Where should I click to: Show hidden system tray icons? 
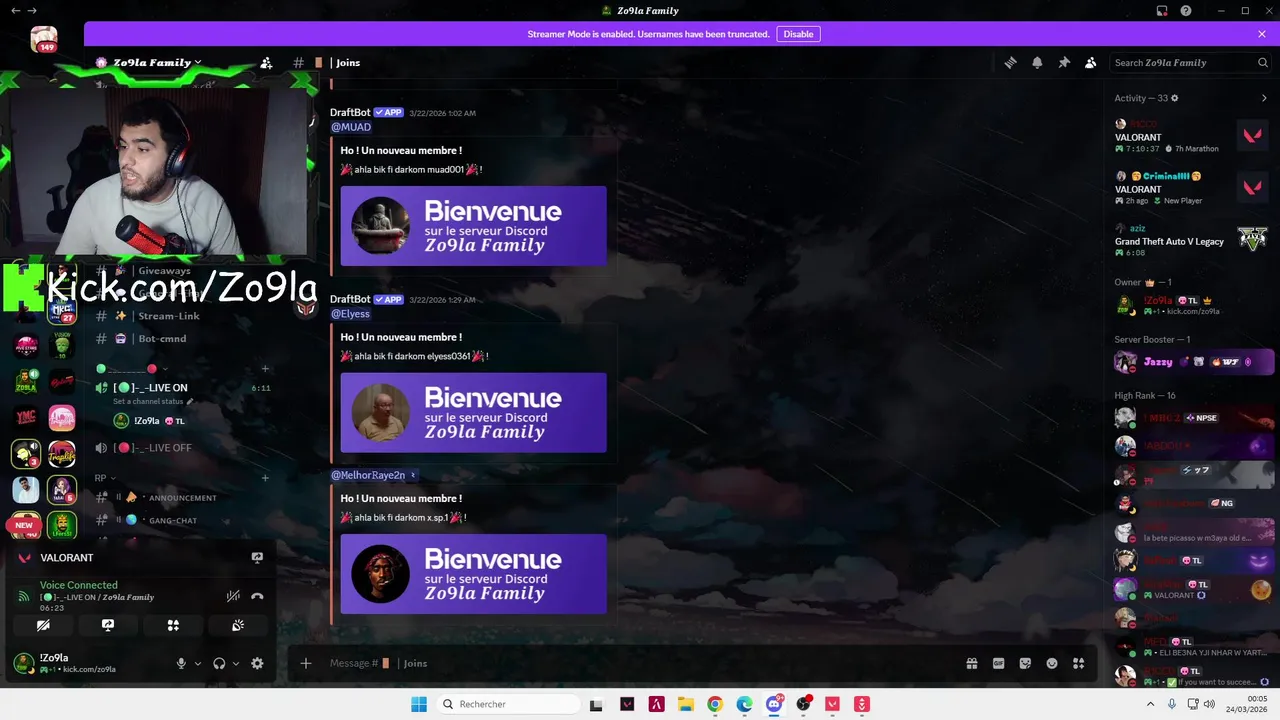coord(1150,704)
